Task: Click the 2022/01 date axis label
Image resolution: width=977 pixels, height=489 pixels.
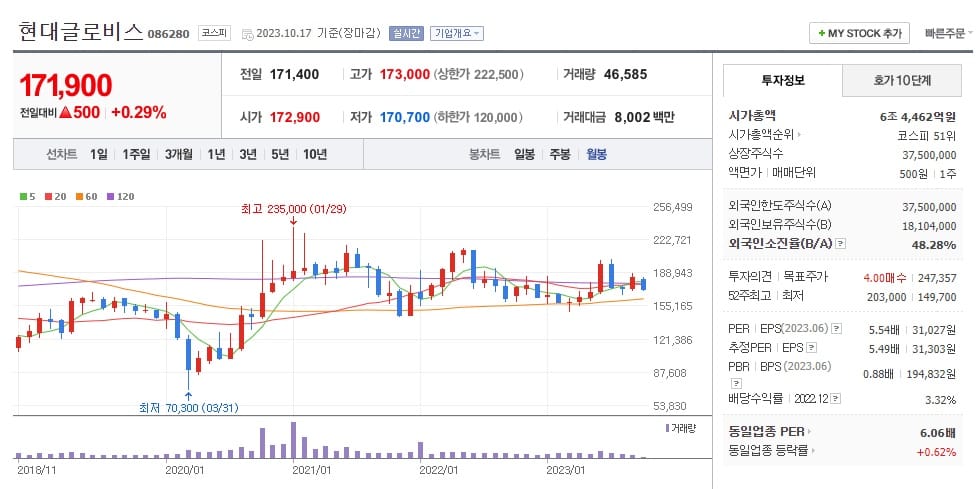Action: [x=439, y=470]
